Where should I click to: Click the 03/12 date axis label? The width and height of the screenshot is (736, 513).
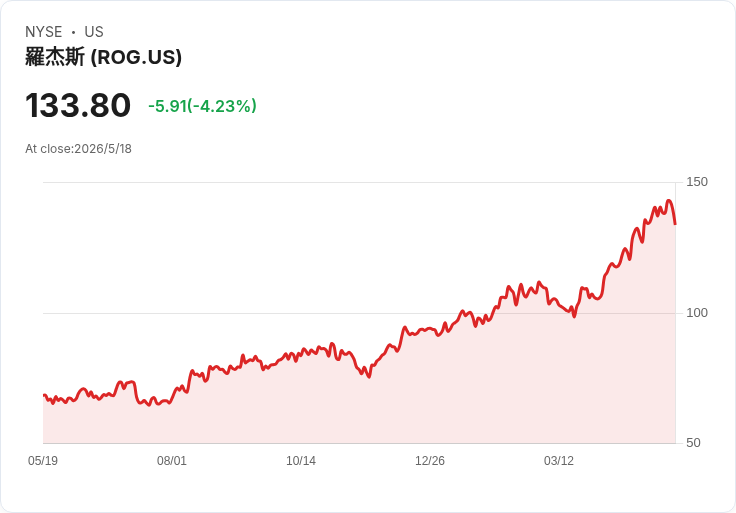(559, 460)
